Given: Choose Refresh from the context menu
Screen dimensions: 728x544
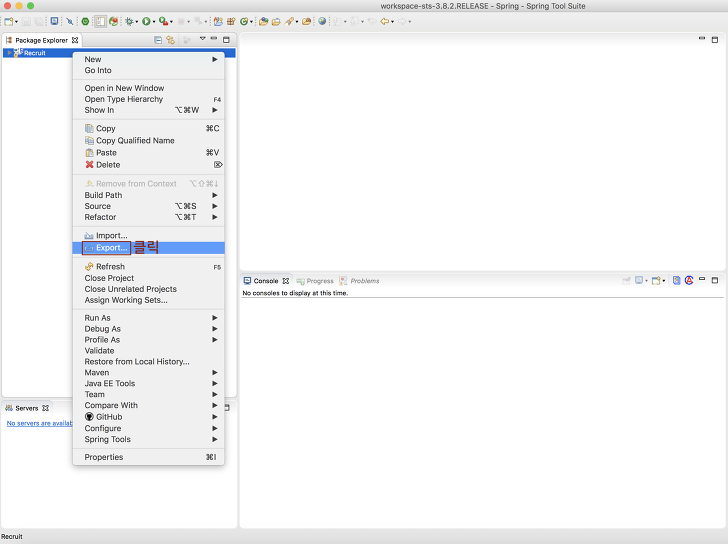Looking at the screenshot, I should tap(149, 267).
